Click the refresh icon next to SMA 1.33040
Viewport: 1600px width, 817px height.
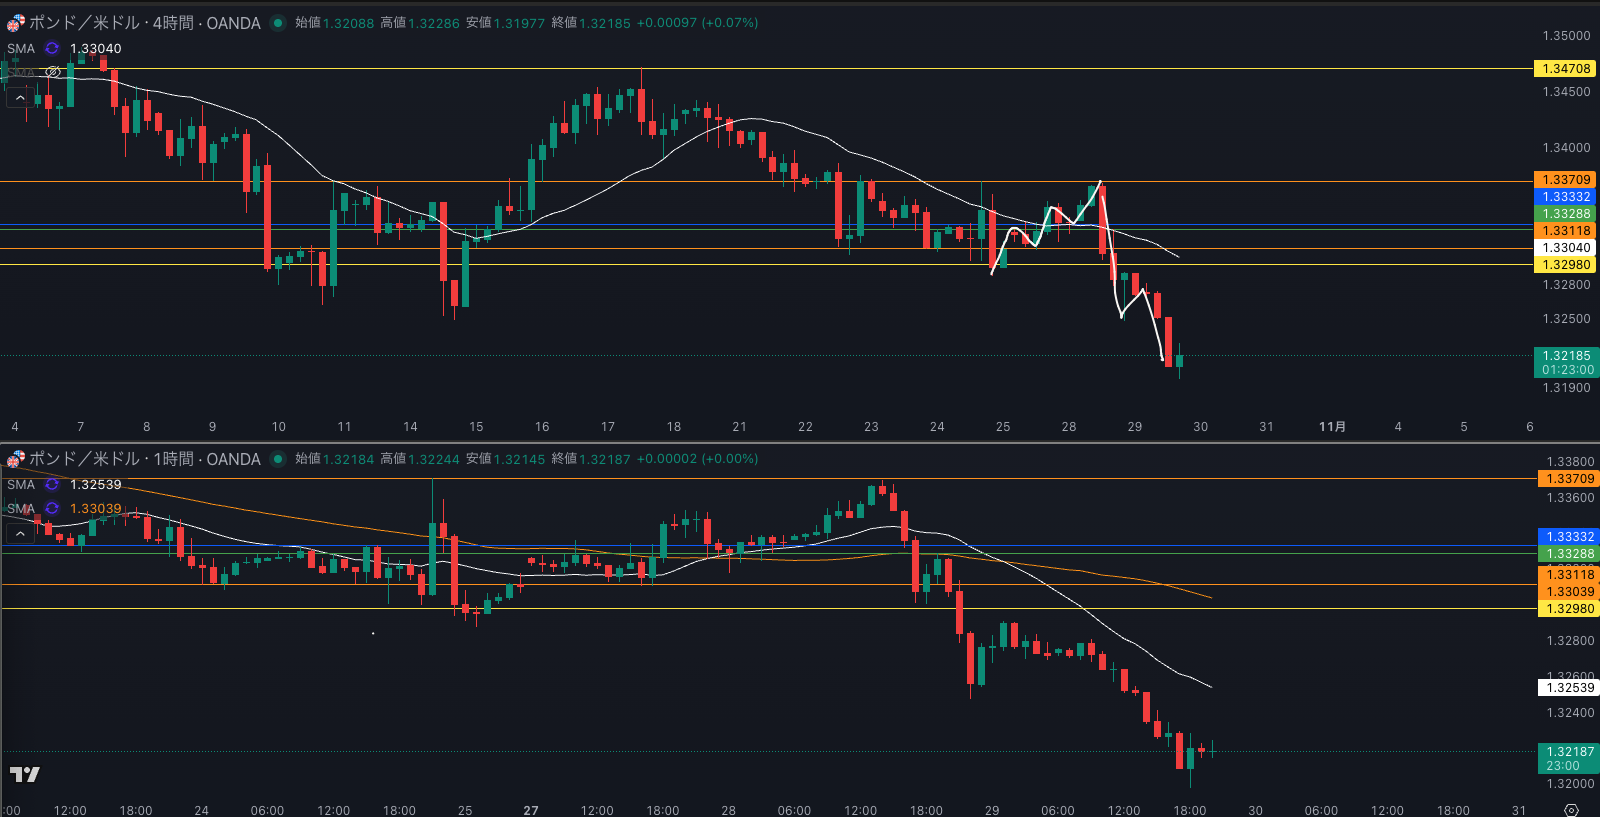[x=52, y=48]
